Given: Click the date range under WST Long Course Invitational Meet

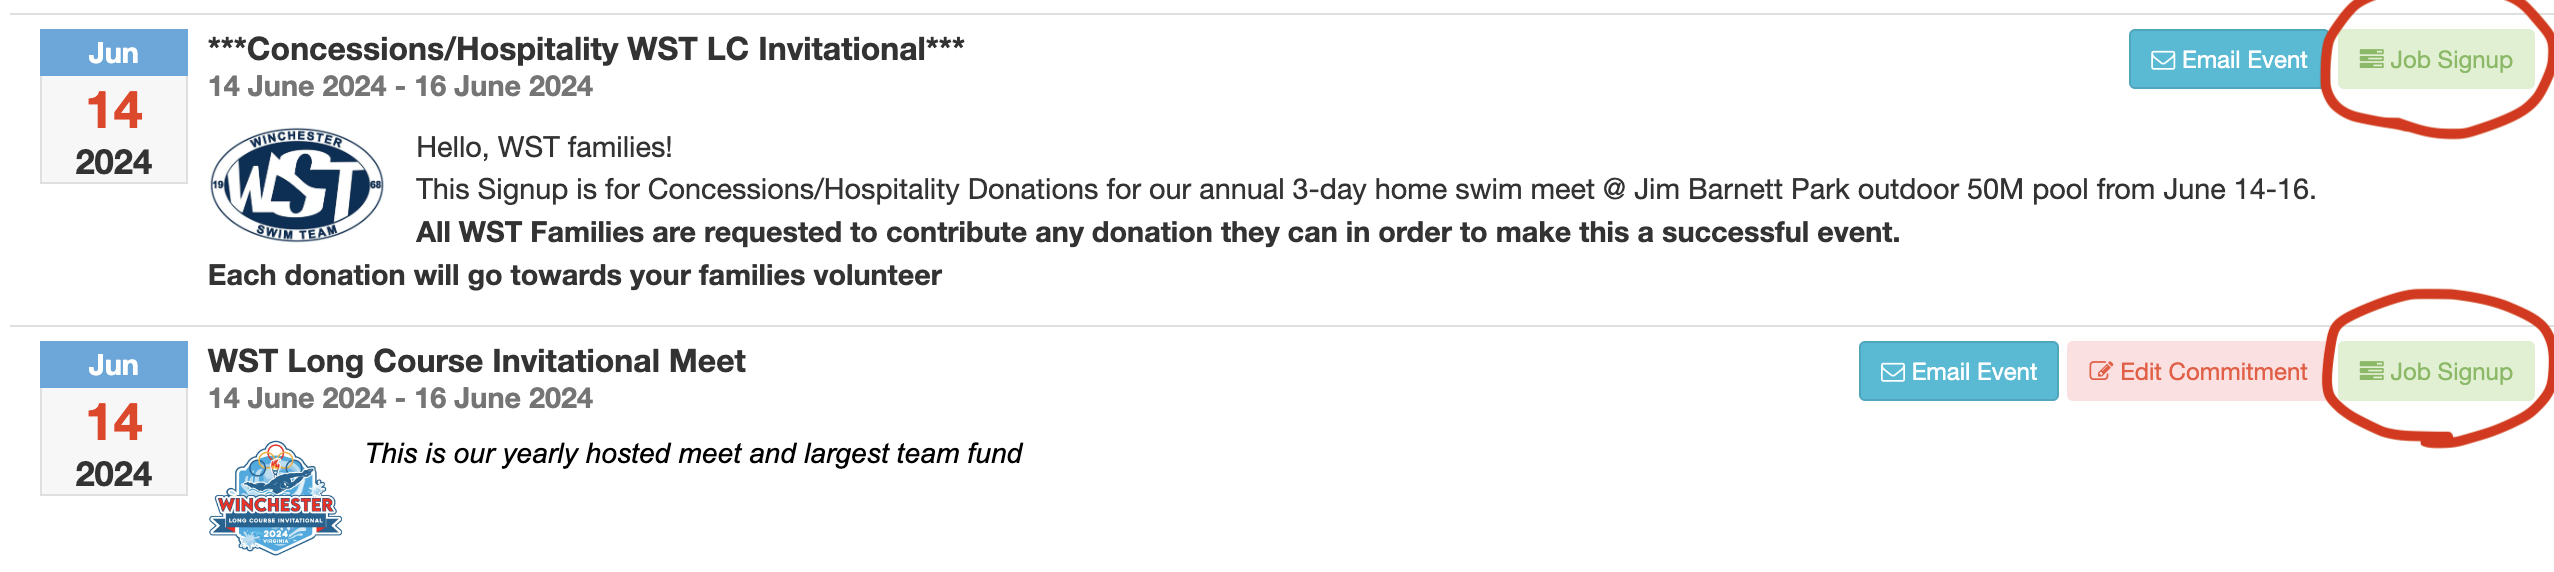Looking at the screenshot, I should pyautogui.click(x=400, y=399).
